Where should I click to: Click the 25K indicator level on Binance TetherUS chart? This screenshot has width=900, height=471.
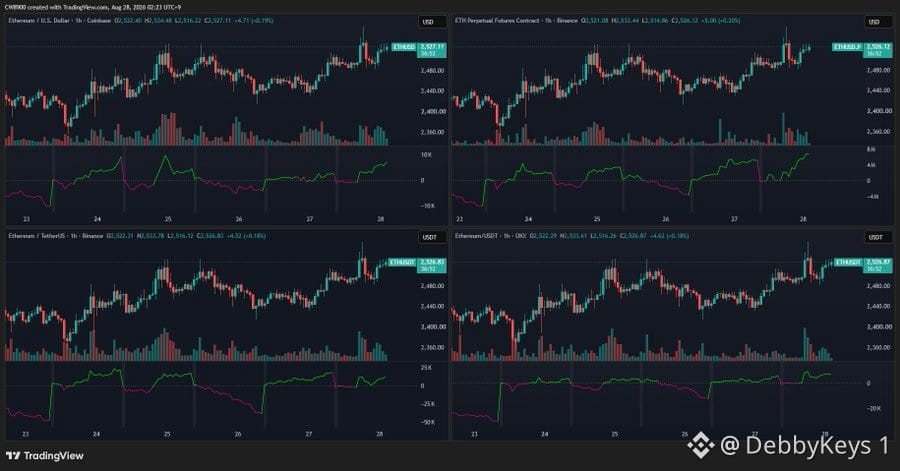426,368
